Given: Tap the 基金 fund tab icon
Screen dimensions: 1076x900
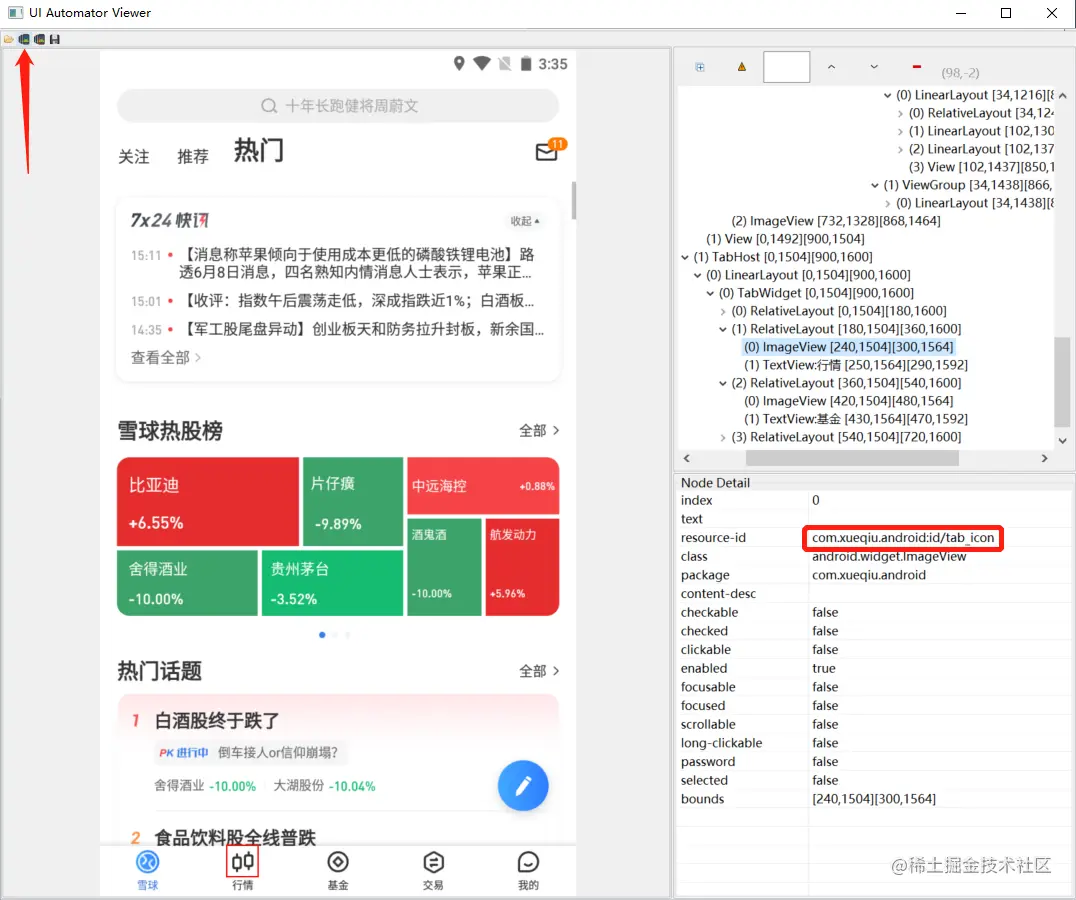Looking at the screenshot, I should (x=338, y=862).
